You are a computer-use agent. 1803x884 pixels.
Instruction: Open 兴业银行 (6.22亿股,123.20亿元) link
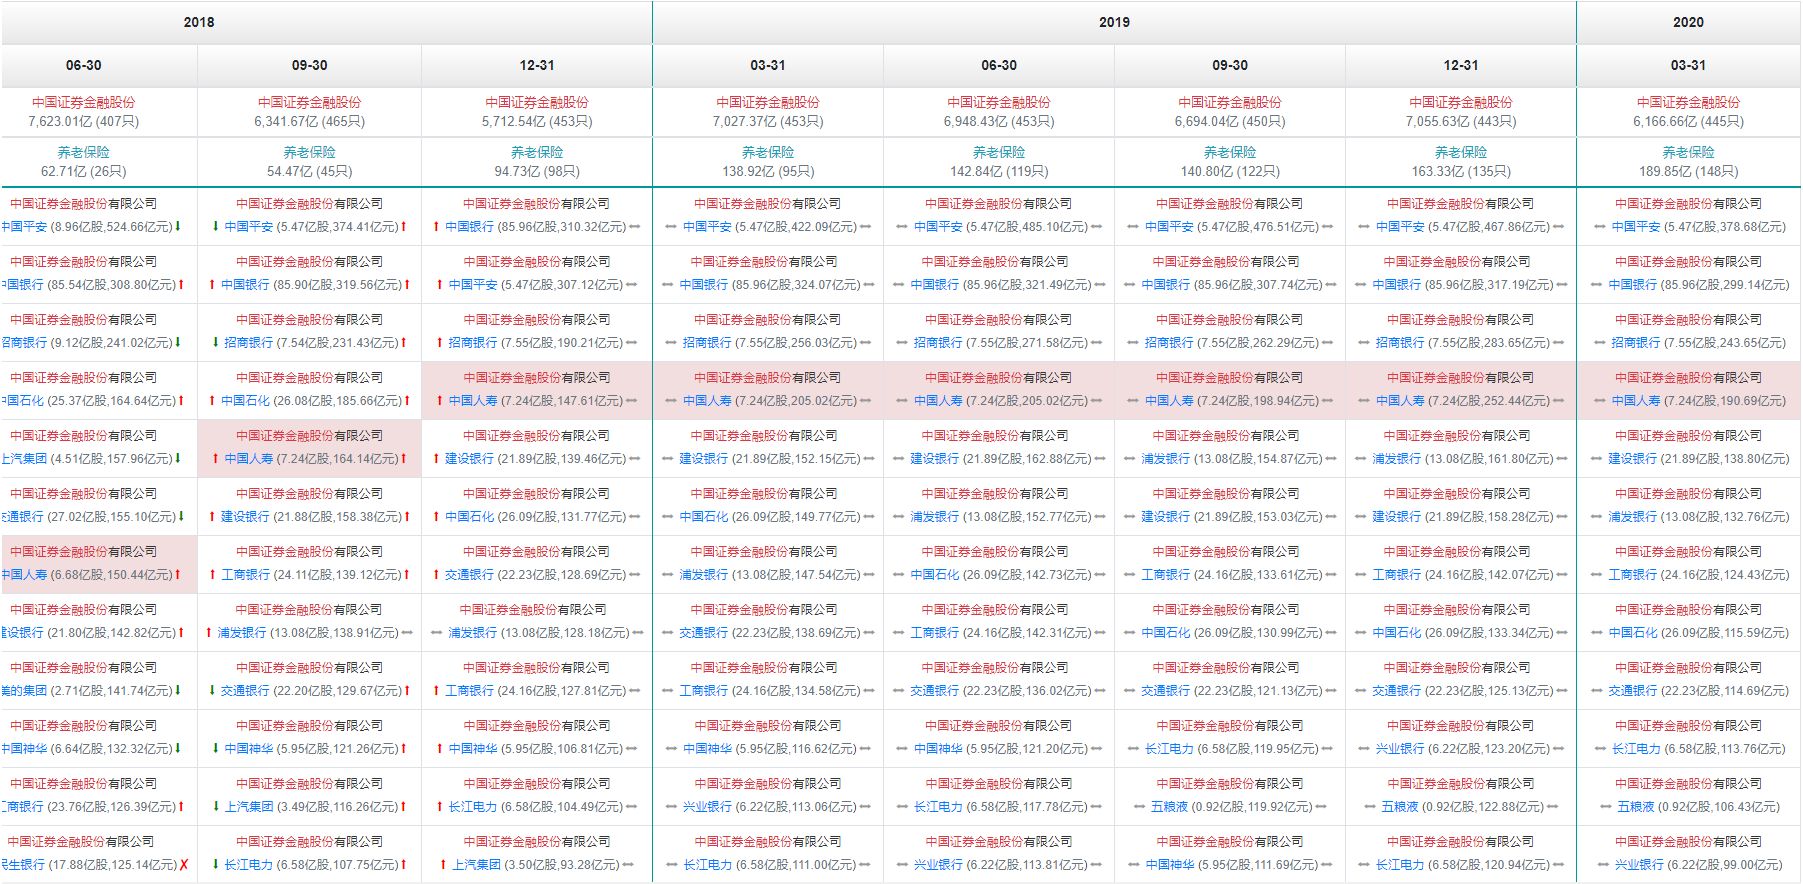pyautogui.click(x=1400, y=749)
